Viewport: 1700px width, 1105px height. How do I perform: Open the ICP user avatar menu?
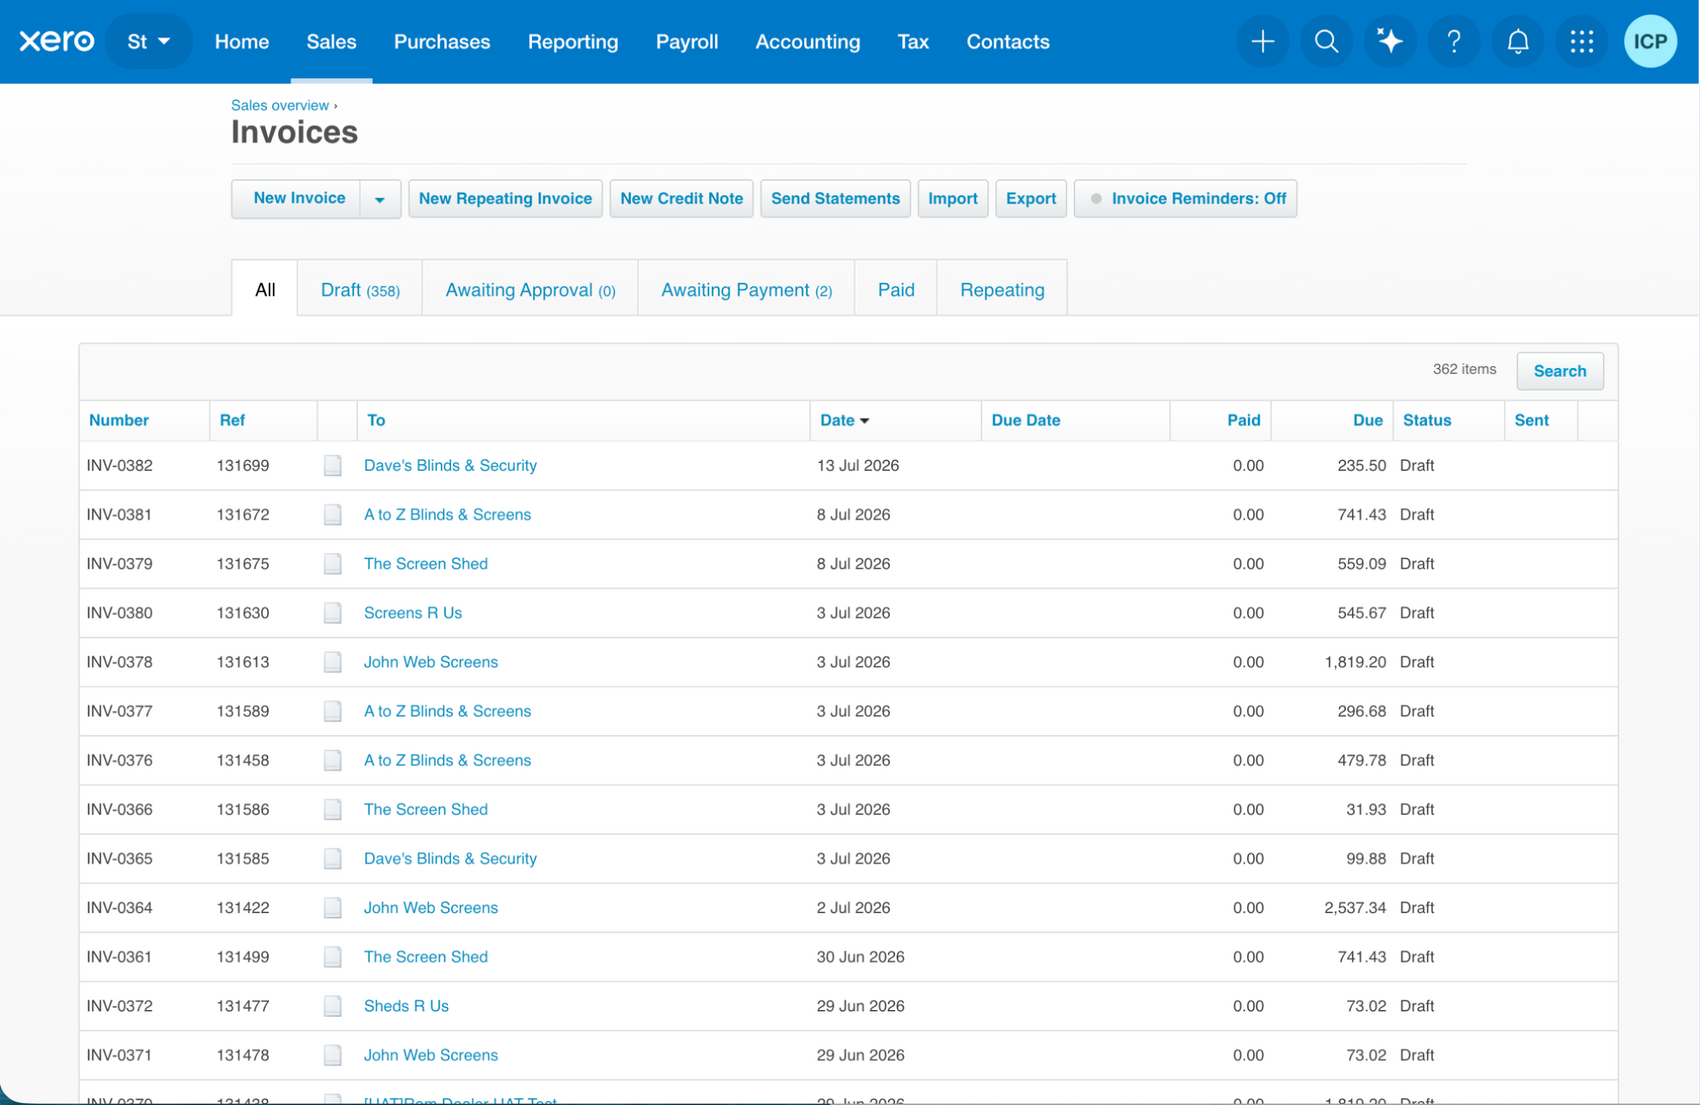coord(1650,41)
